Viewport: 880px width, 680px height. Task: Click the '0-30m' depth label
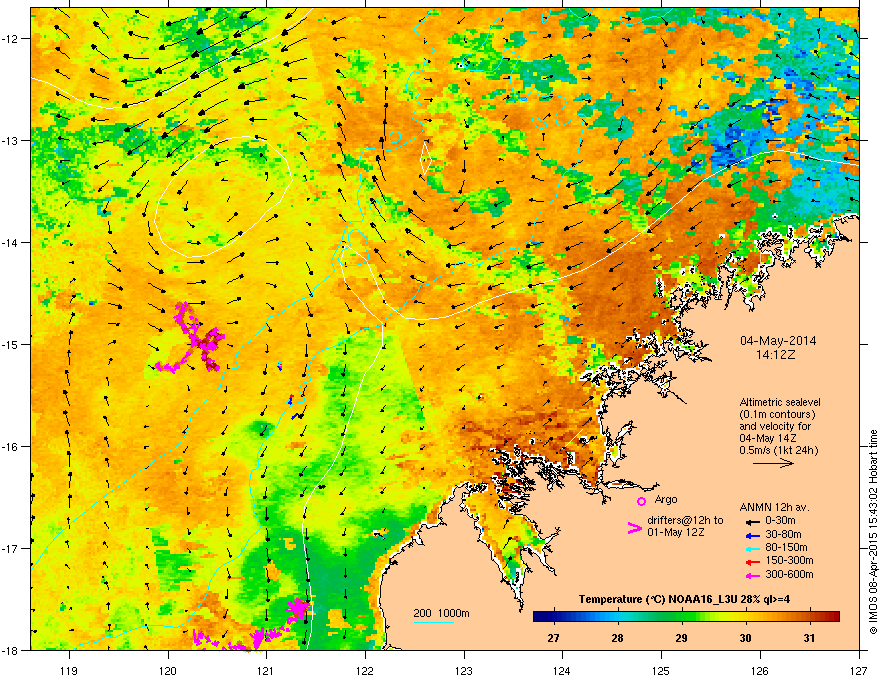pos(780,521)
